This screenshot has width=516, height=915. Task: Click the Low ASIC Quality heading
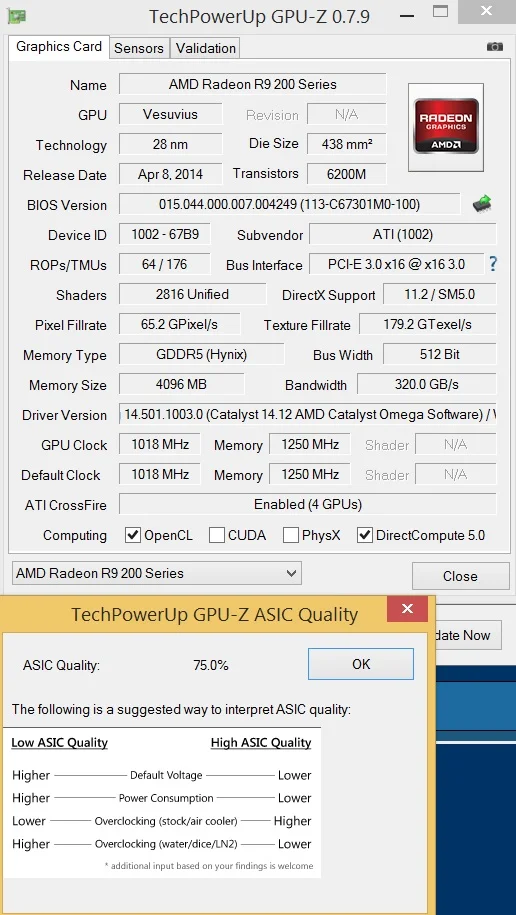click(x=60, y=743)
